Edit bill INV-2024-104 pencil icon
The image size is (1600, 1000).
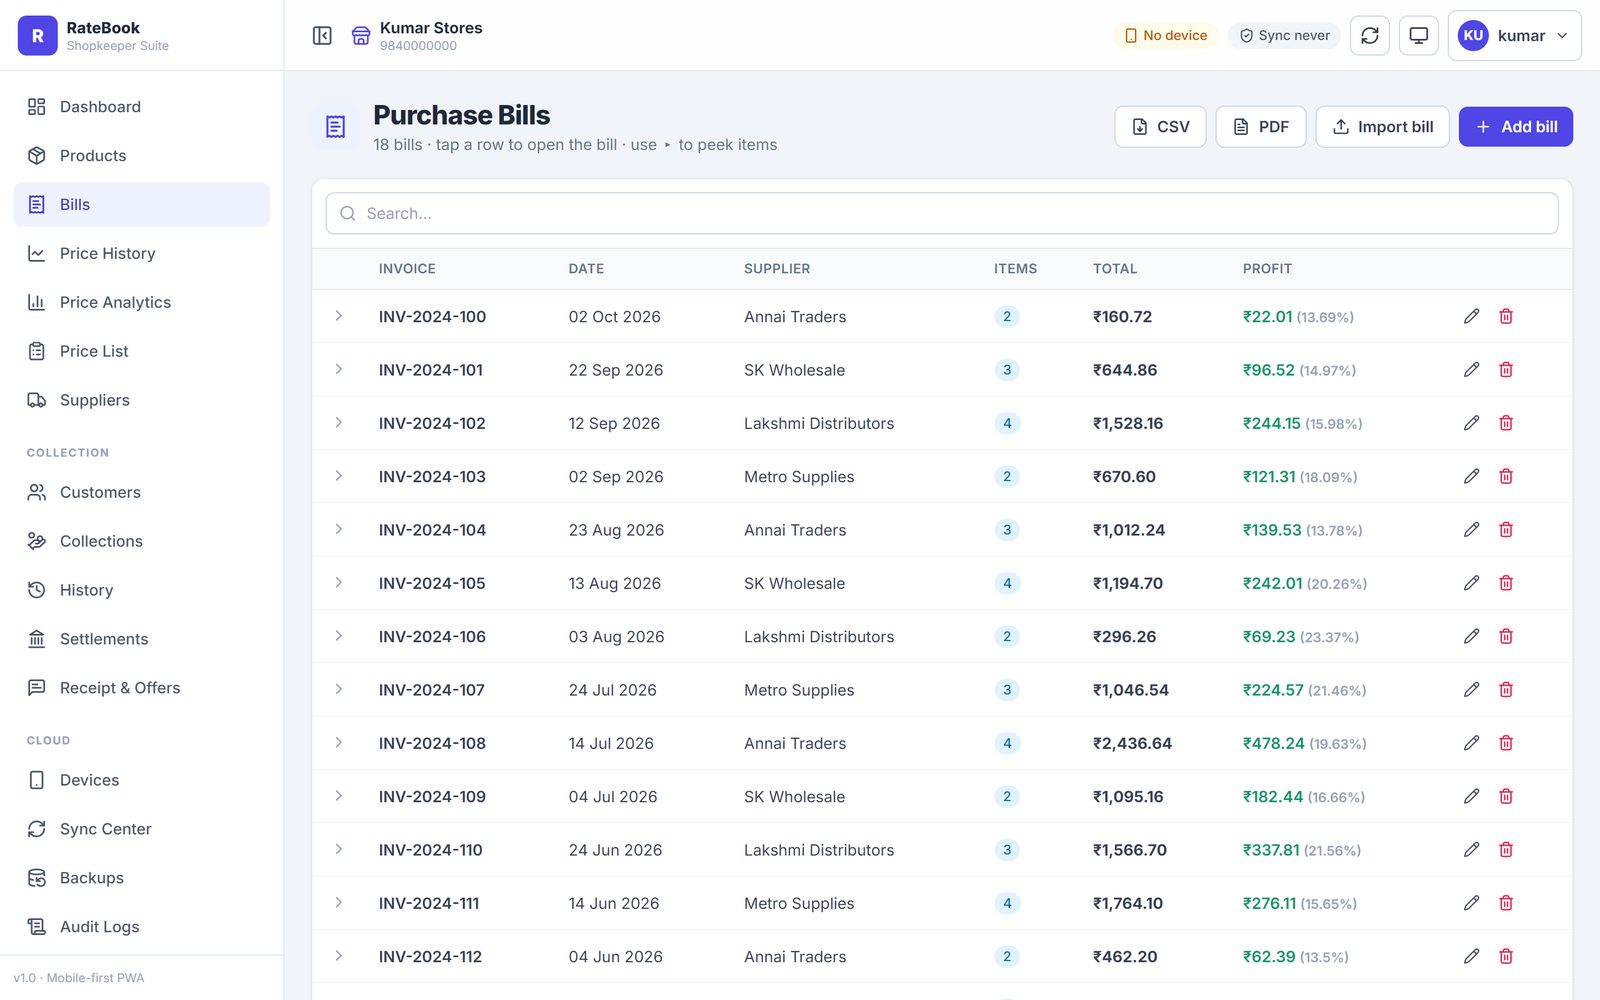tap(1471, 530)
